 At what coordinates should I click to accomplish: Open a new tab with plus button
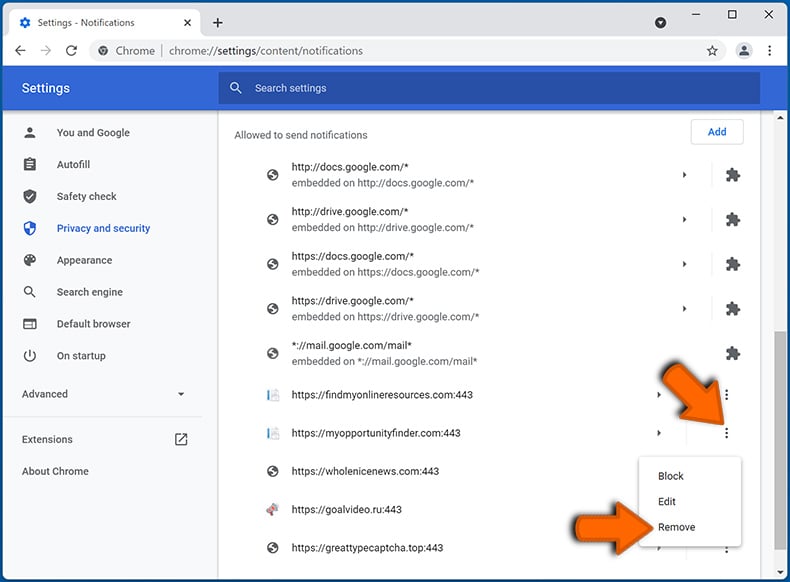click(218, 23)
